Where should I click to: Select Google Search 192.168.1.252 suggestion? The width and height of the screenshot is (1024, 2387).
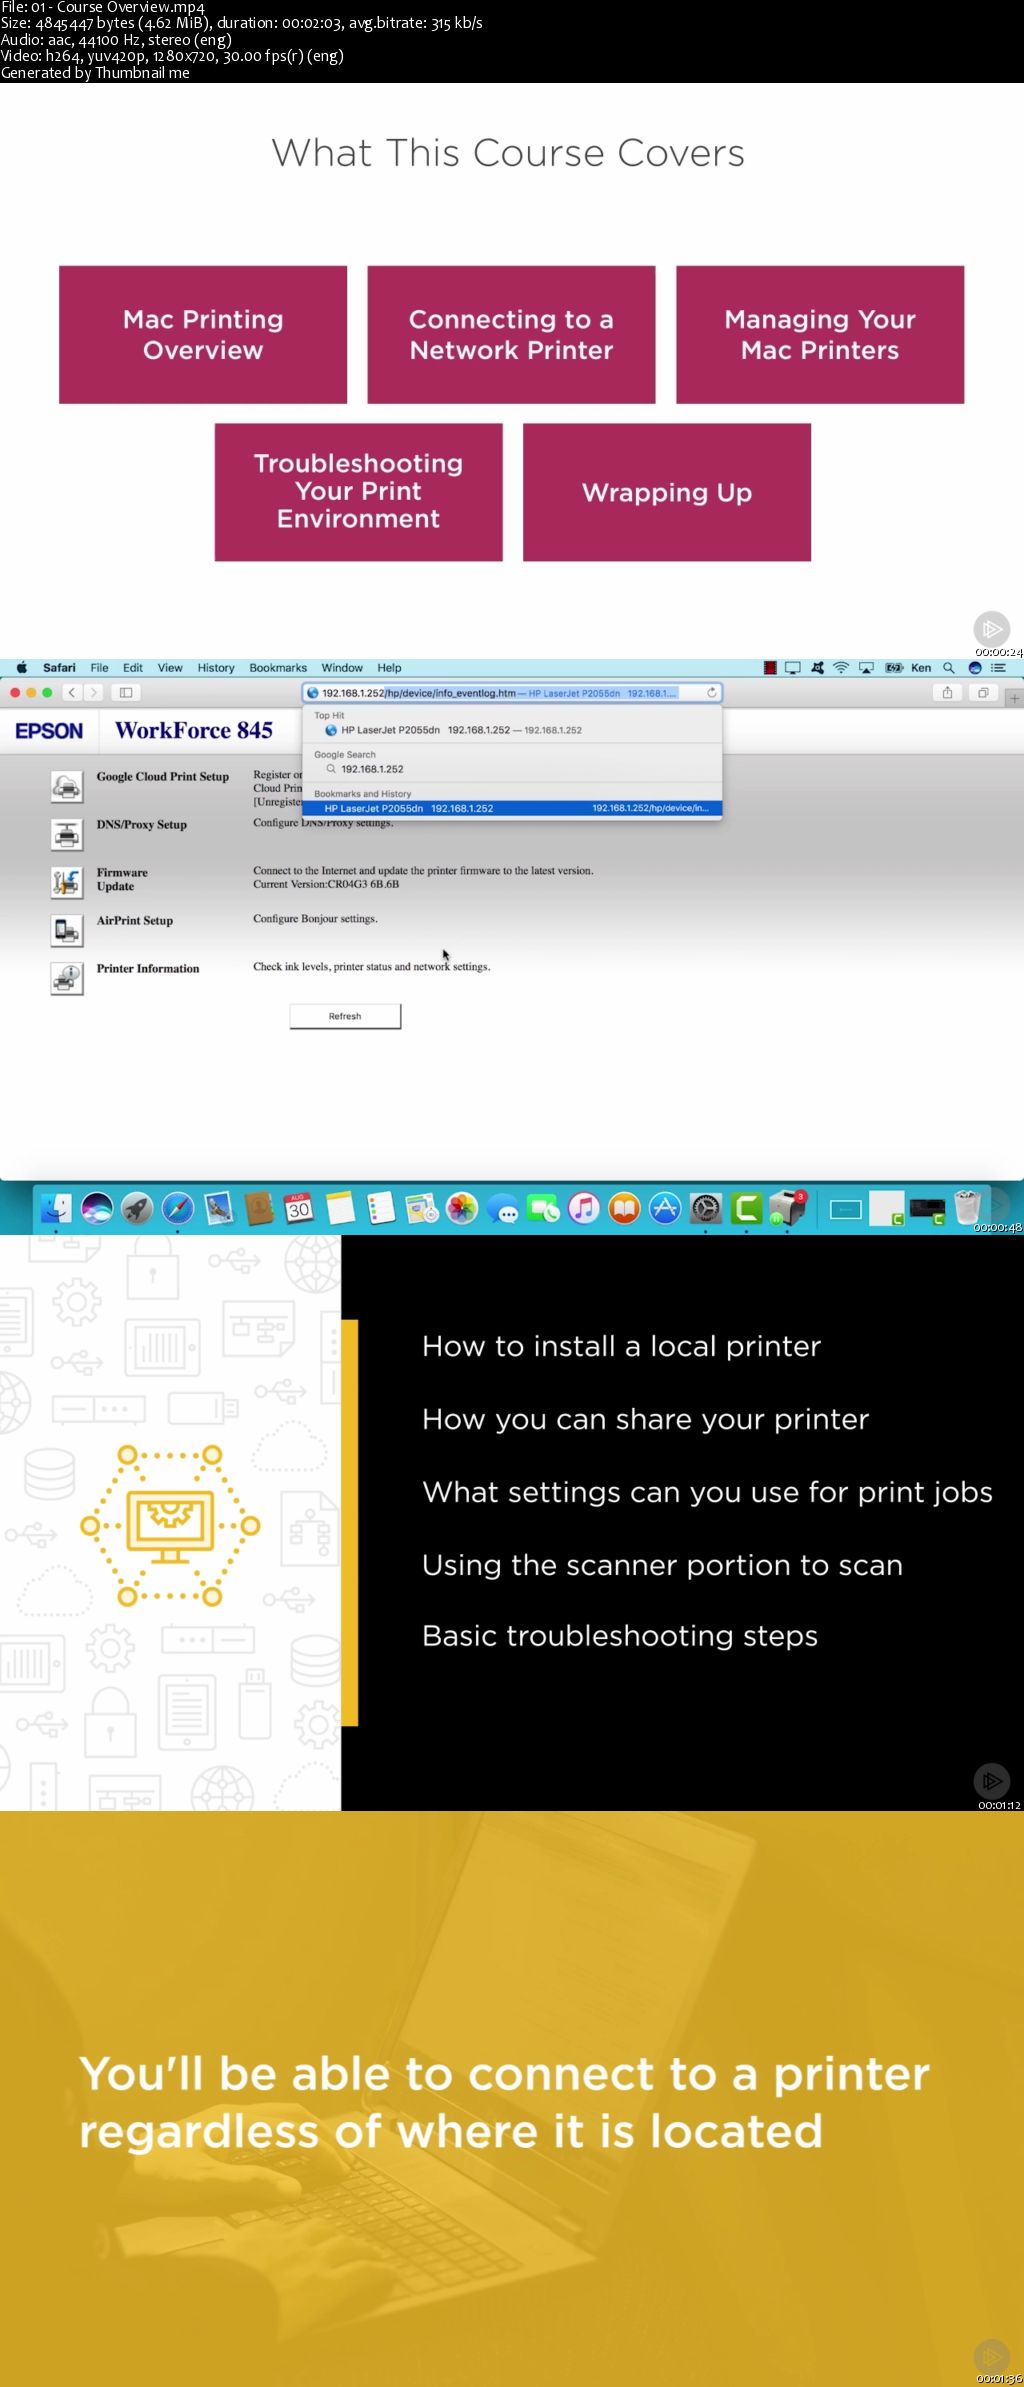[512, 769]
